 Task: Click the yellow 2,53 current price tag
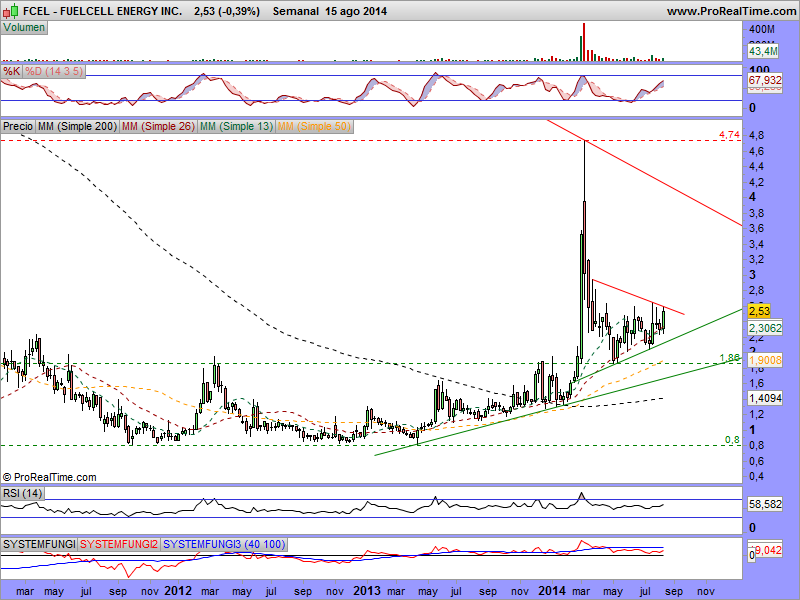point(759,311)
